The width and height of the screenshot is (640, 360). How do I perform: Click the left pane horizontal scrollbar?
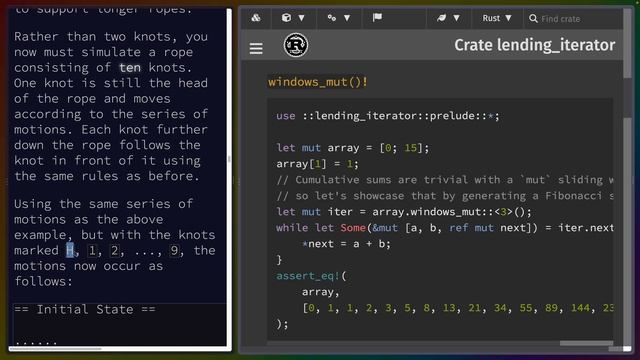[x=55, y=349]
